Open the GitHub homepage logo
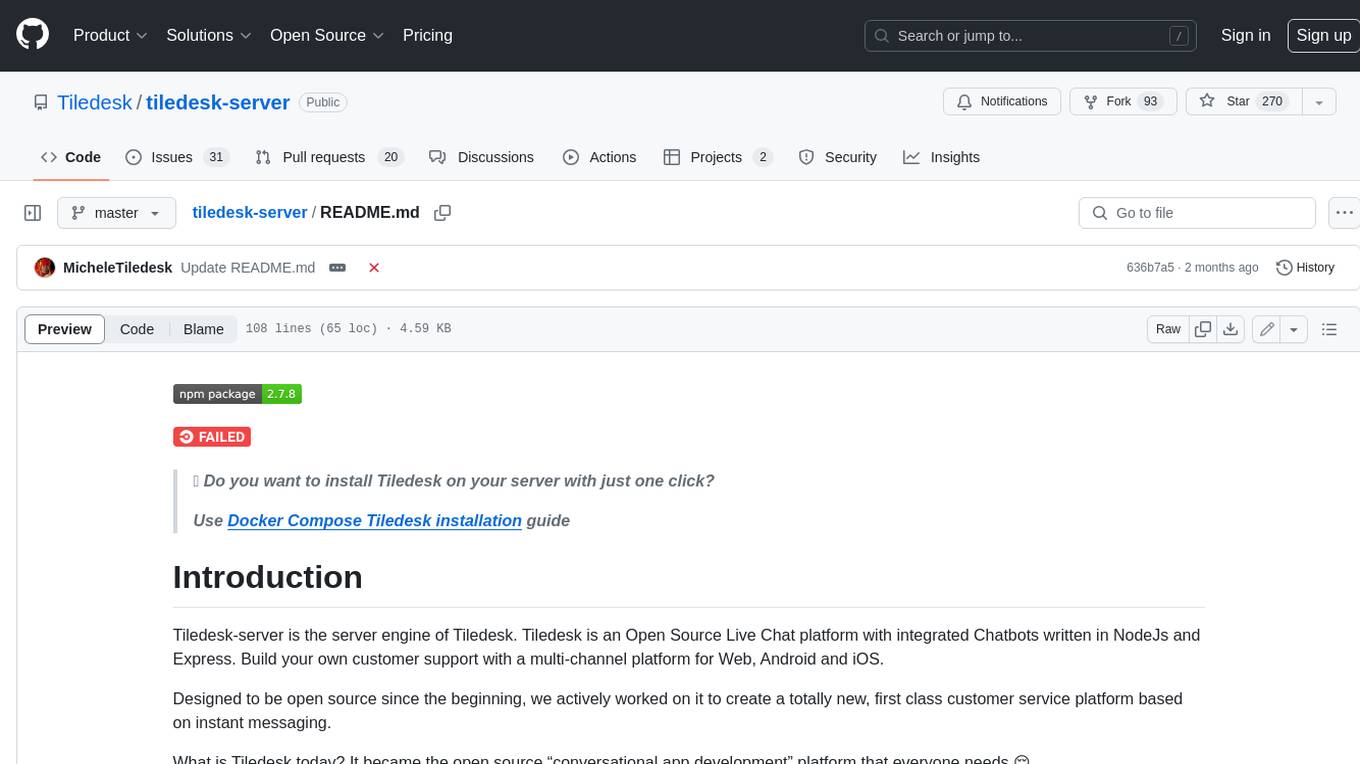The width and height of the screenshot is (1360, 764). (32, 35)
